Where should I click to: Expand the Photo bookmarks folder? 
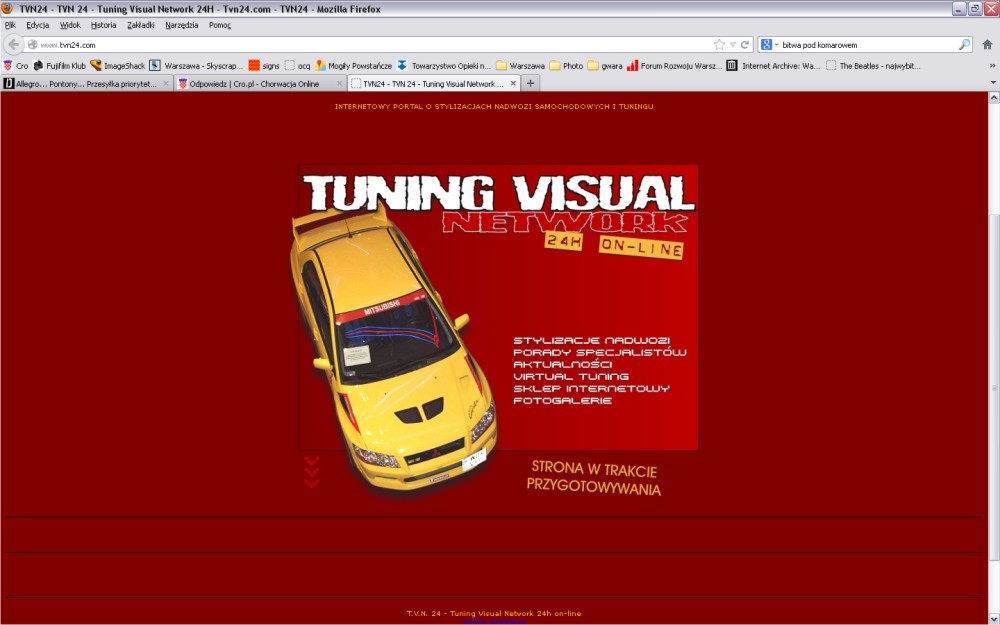(x=566, y=66)
